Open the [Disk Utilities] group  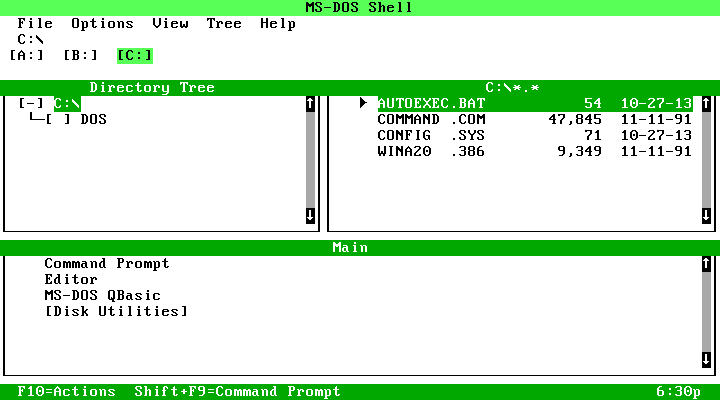116,311
